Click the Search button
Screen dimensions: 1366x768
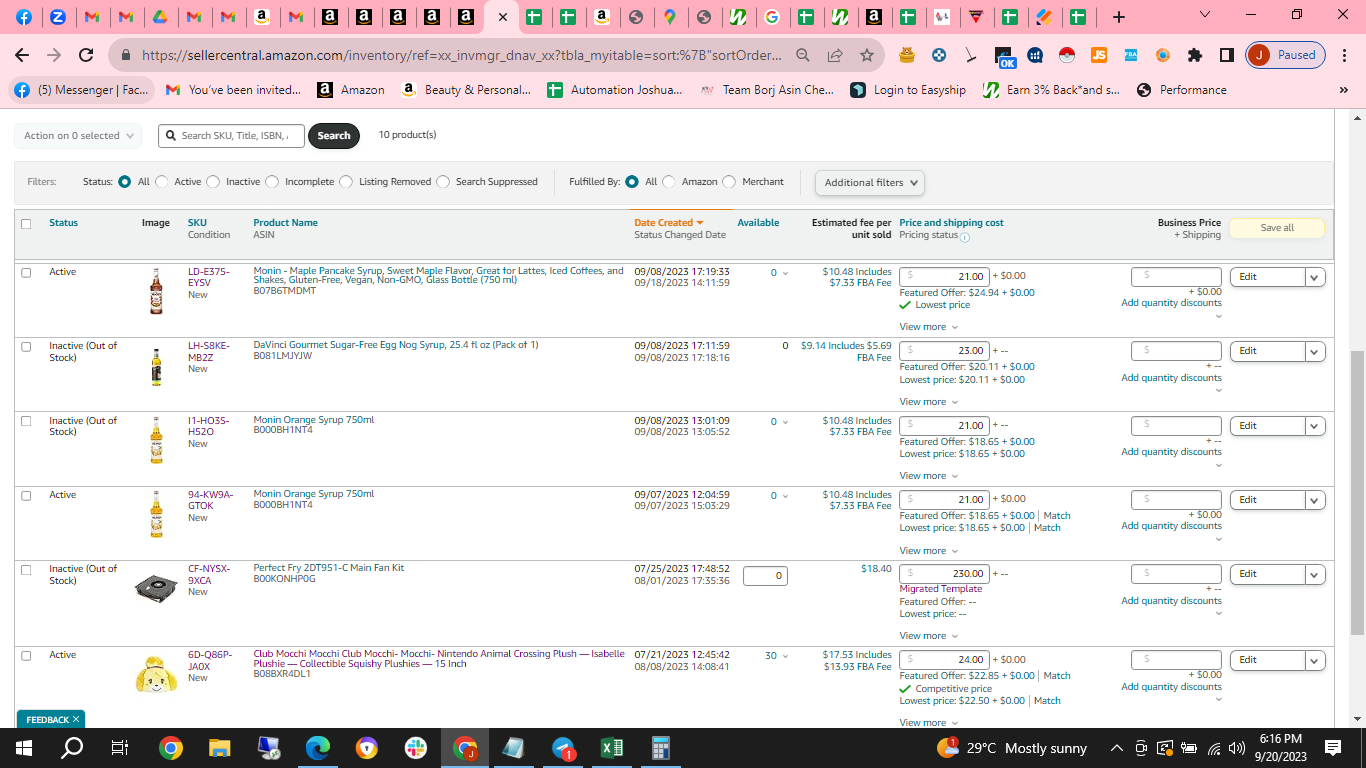[x=334, y=136]
